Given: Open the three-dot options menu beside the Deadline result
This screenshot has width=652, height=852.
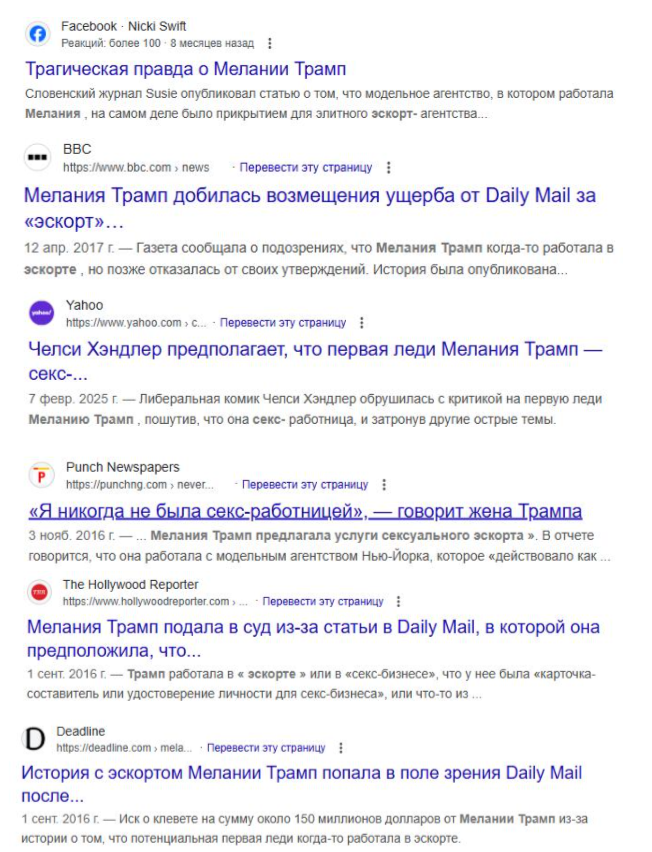Looking at the screenshot, I should click(x=341, y=748).
